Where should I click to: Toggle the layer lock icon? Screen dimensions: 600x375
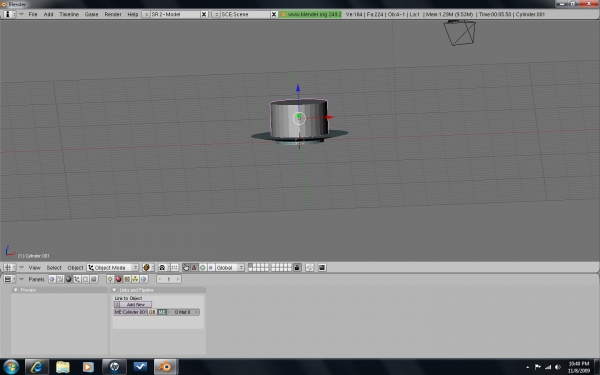tap(297, 267)
